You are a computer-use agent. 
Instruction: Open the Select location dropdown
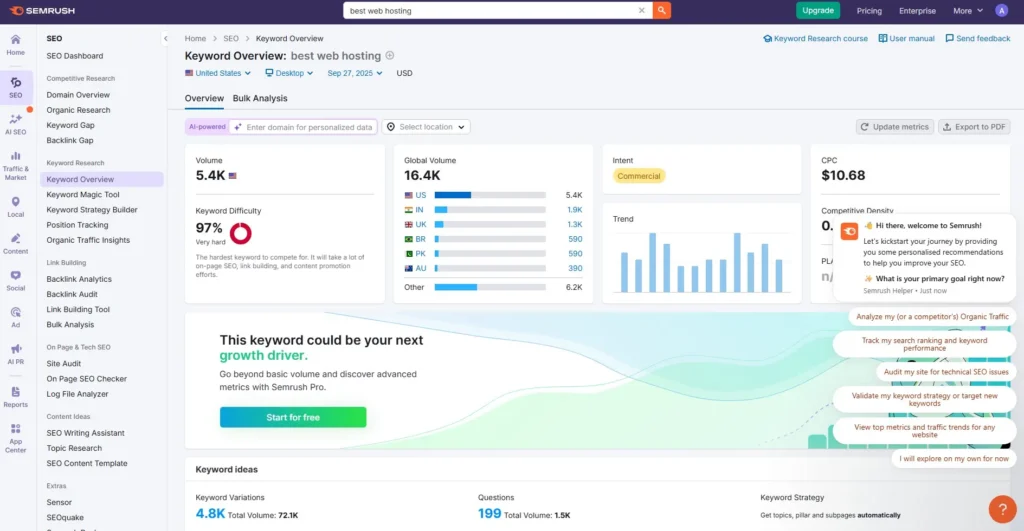426,127
